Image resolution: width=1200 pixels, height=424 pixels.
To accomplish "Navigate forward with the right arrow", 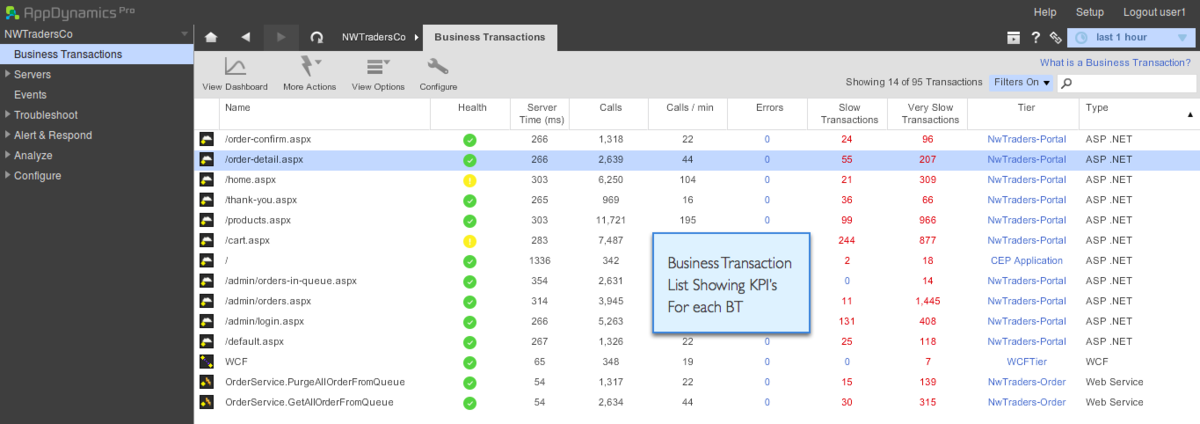I will [281, 37].
